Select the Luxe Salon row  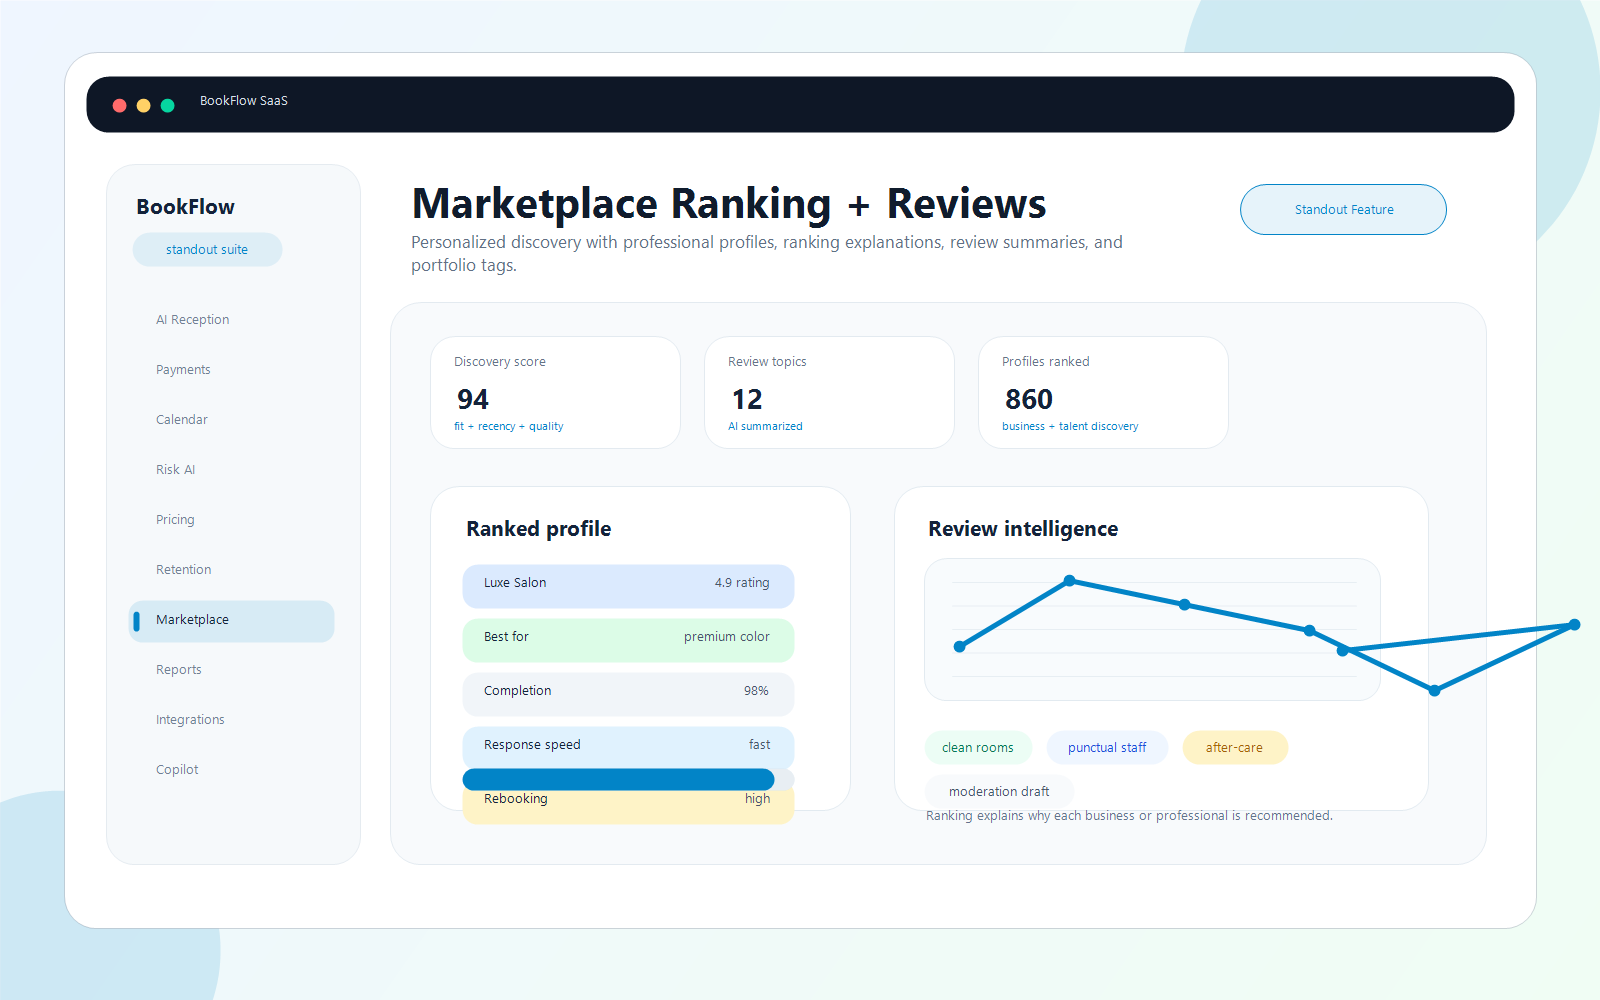[628, 586]
